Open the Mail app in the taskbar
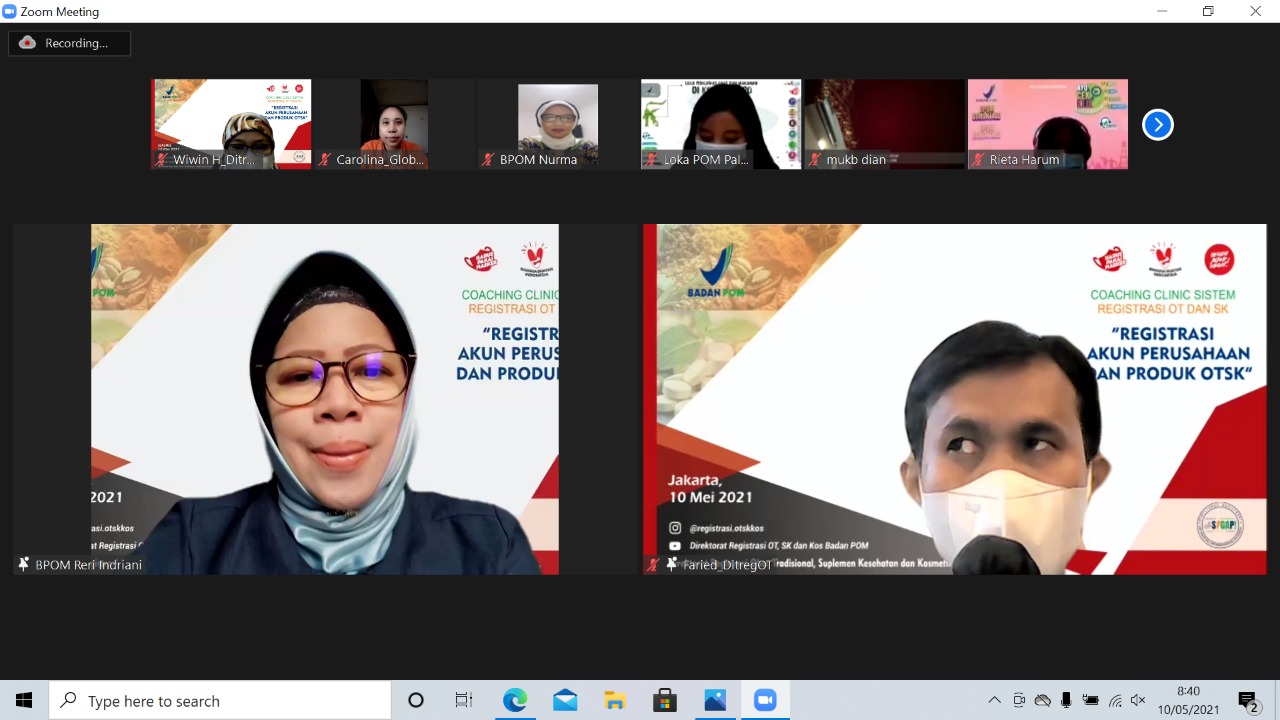The image size is (1280, 720). [565, 701]
